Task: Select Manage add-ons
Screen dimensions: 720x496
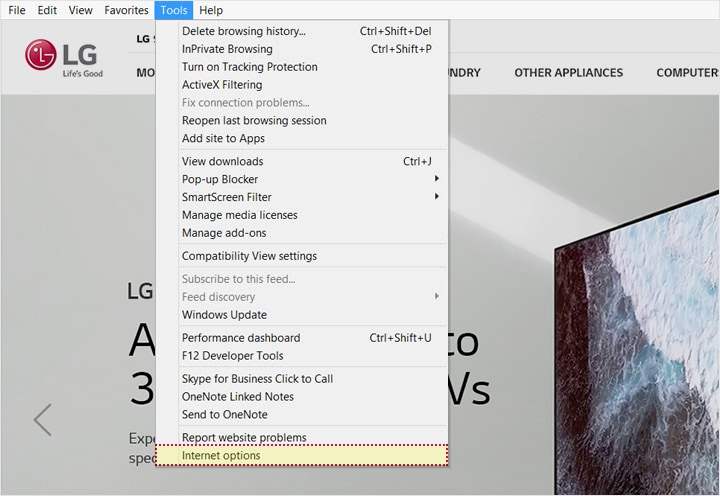Action: click(x=223, y=233)
